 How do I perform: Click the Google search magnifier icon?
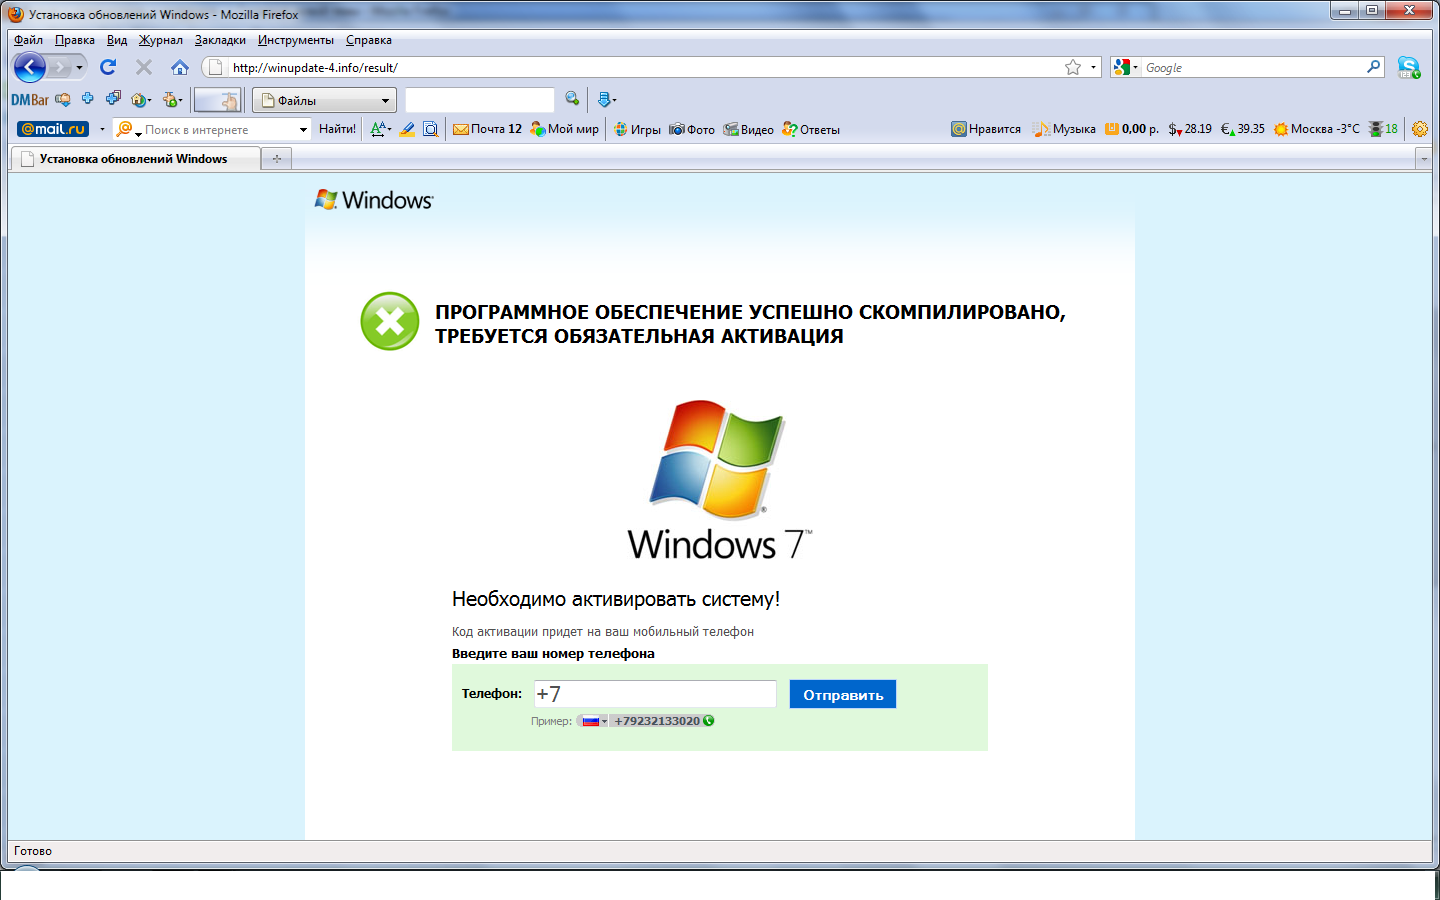(1374, 67)
